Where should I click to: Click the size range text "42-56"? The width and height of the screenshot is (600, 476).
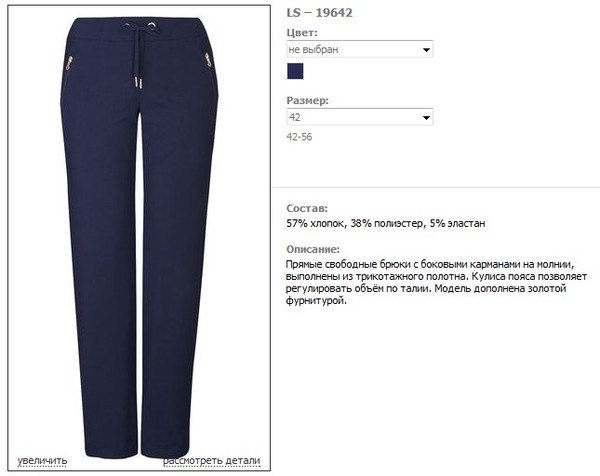click(x=299, y=137)
